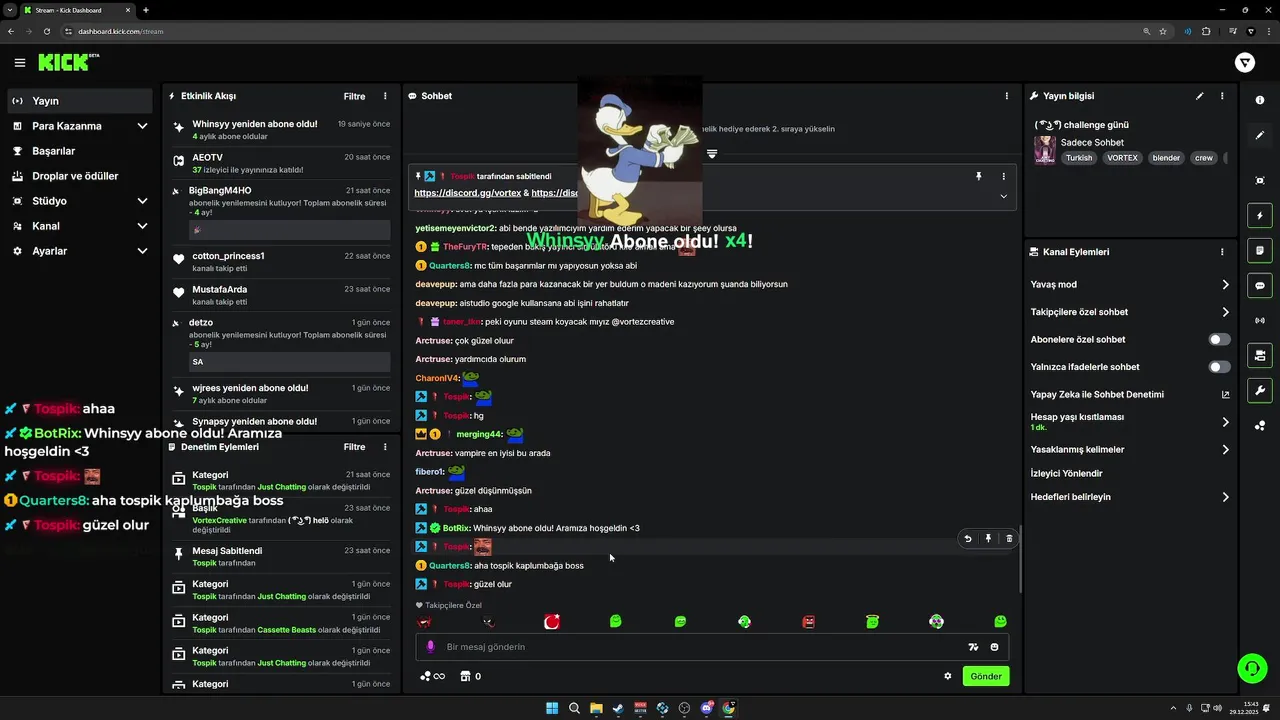The height and width of the screenshot is (720, 1280).
Task: Open Yavaş mod settings arrow
Action: tap(1225, 285)
